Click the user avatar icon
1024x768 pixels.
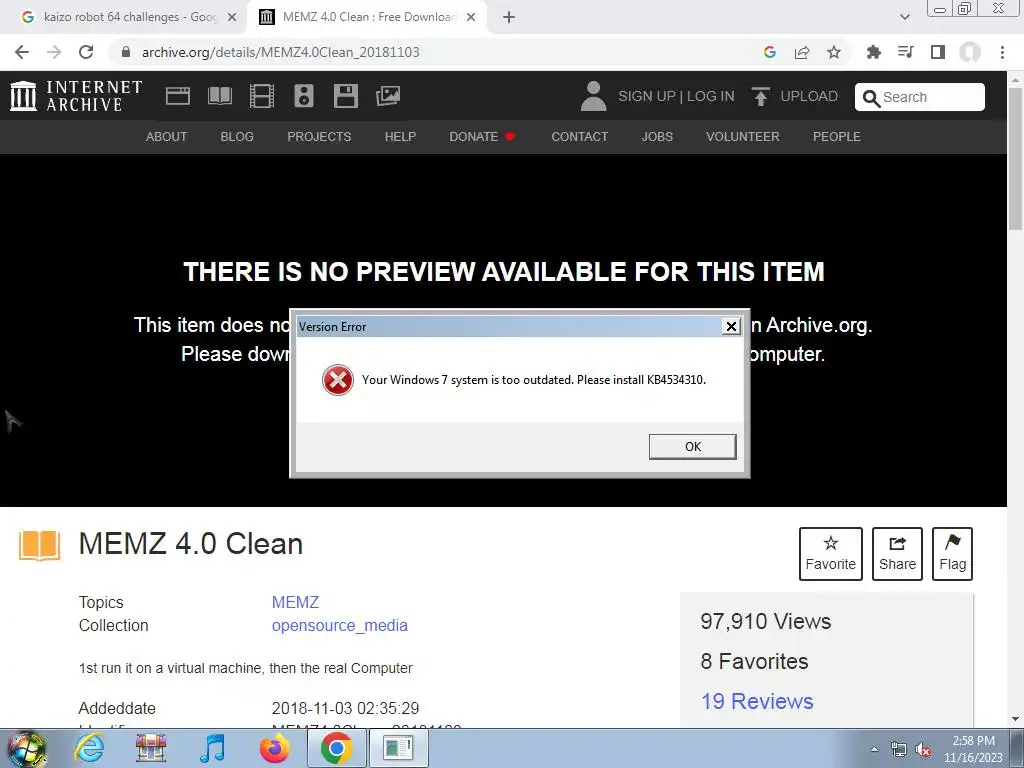593,96
